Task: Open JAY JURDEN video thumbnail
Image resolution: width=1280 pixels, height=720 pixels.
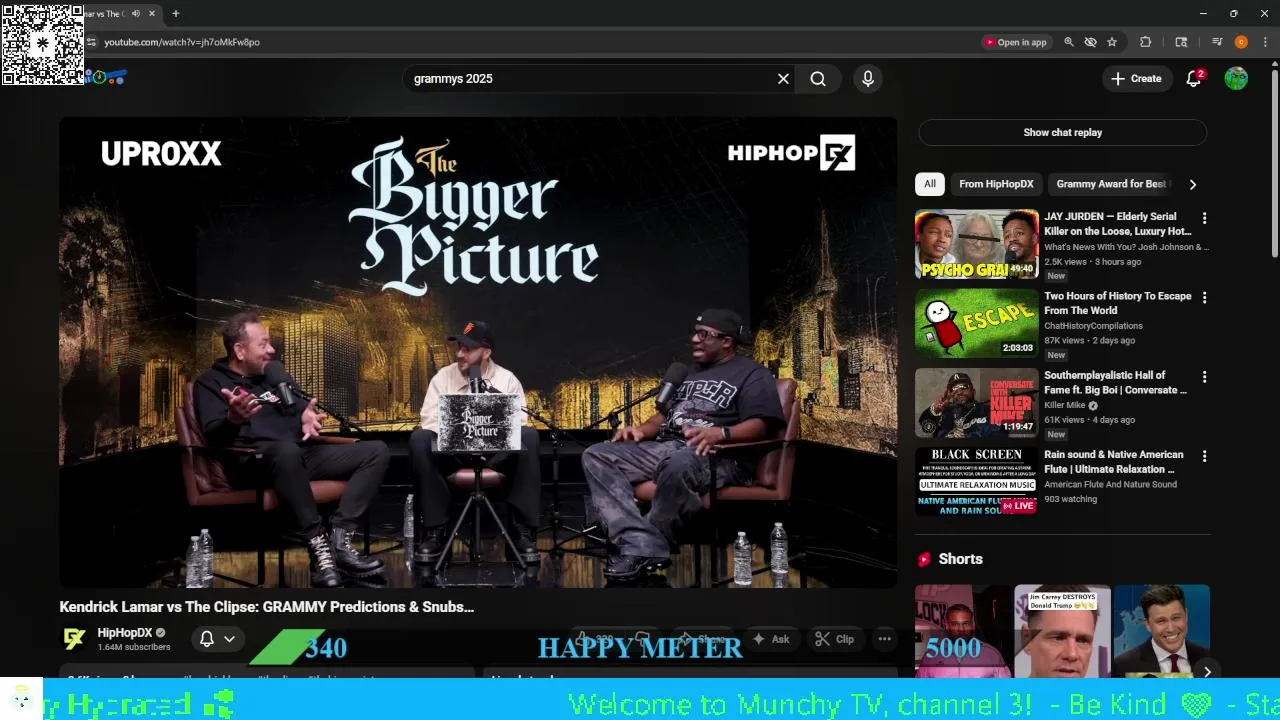Action: [x=977, y=244]
